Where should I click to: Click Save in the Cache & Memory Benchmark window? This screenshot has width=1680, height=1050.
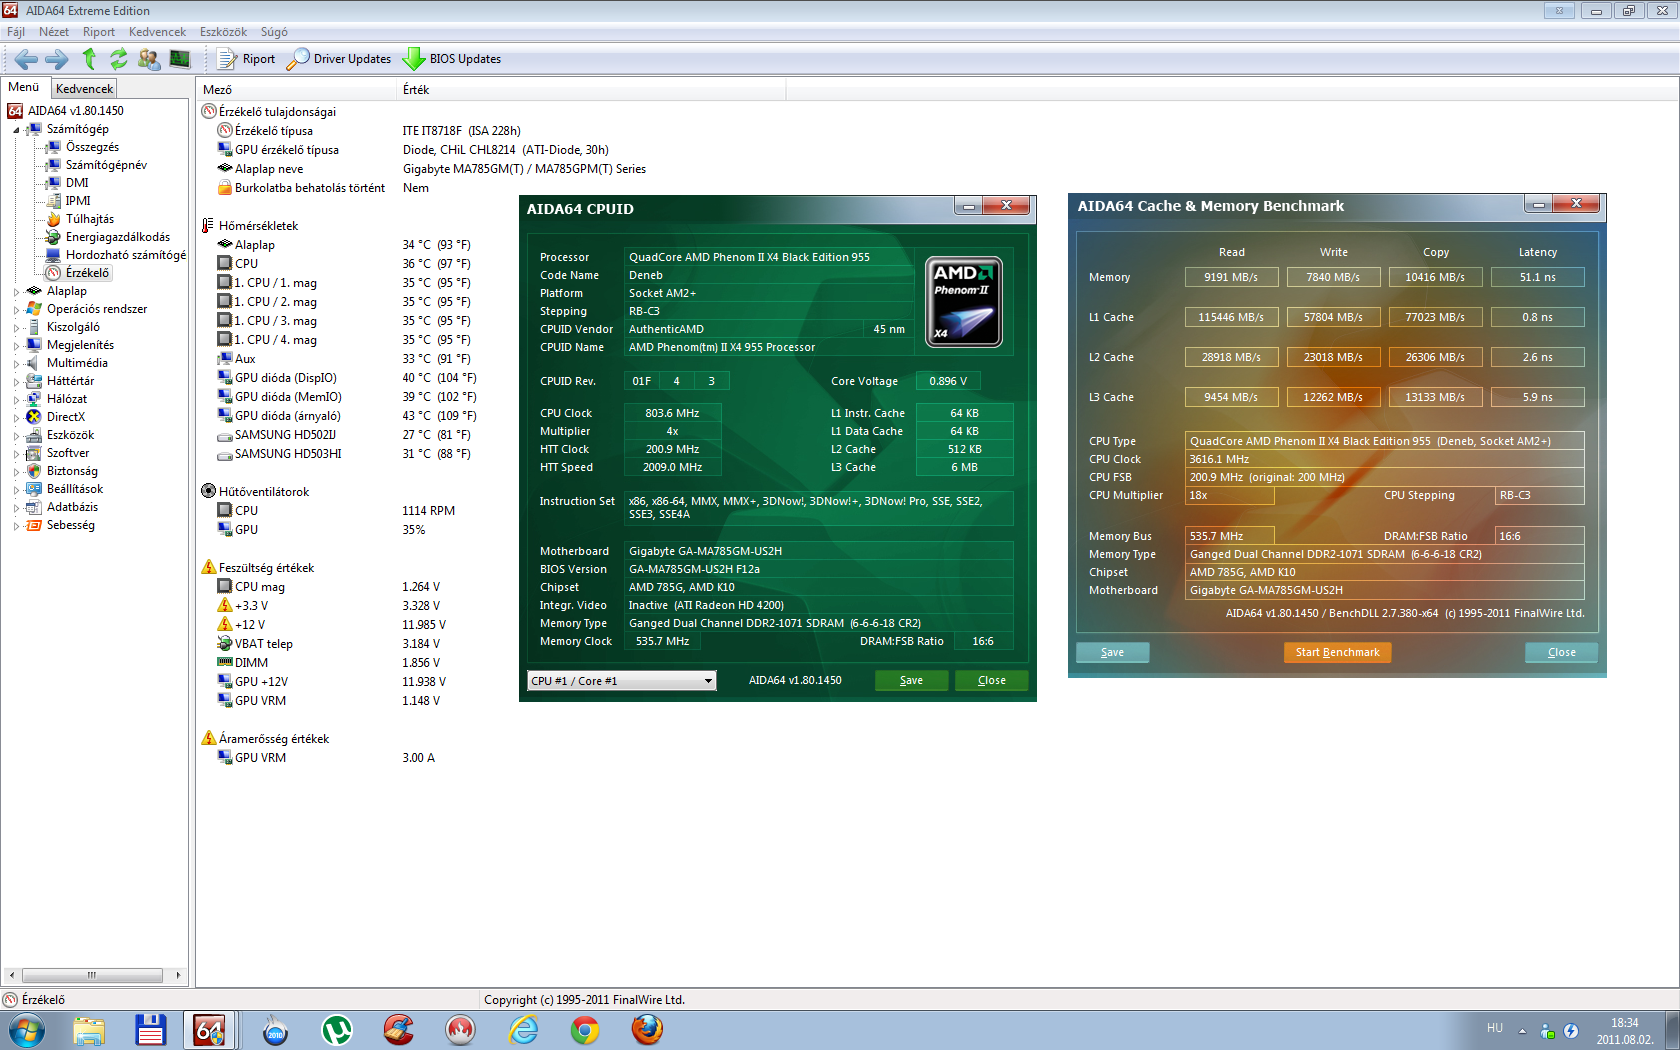click(x=1112, y=652)
